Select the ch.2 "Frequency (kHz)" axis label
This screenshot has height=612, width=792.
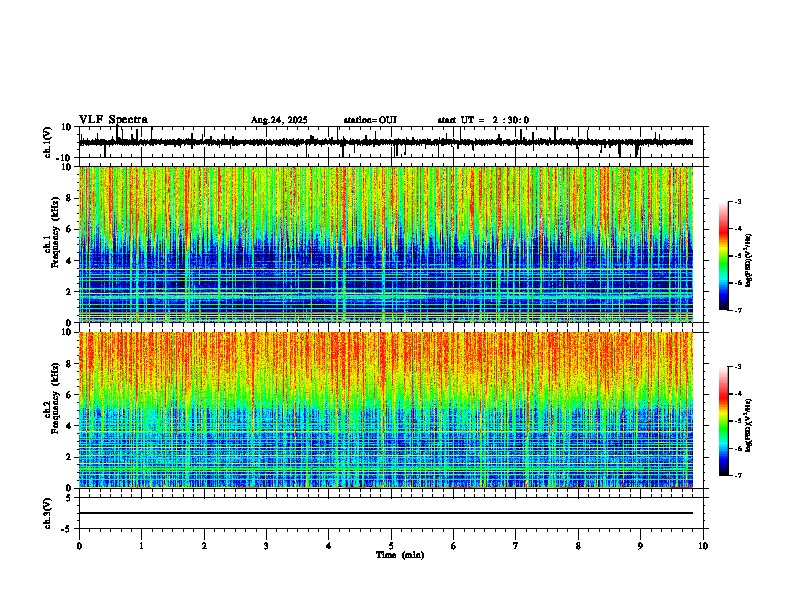[55, 398]
